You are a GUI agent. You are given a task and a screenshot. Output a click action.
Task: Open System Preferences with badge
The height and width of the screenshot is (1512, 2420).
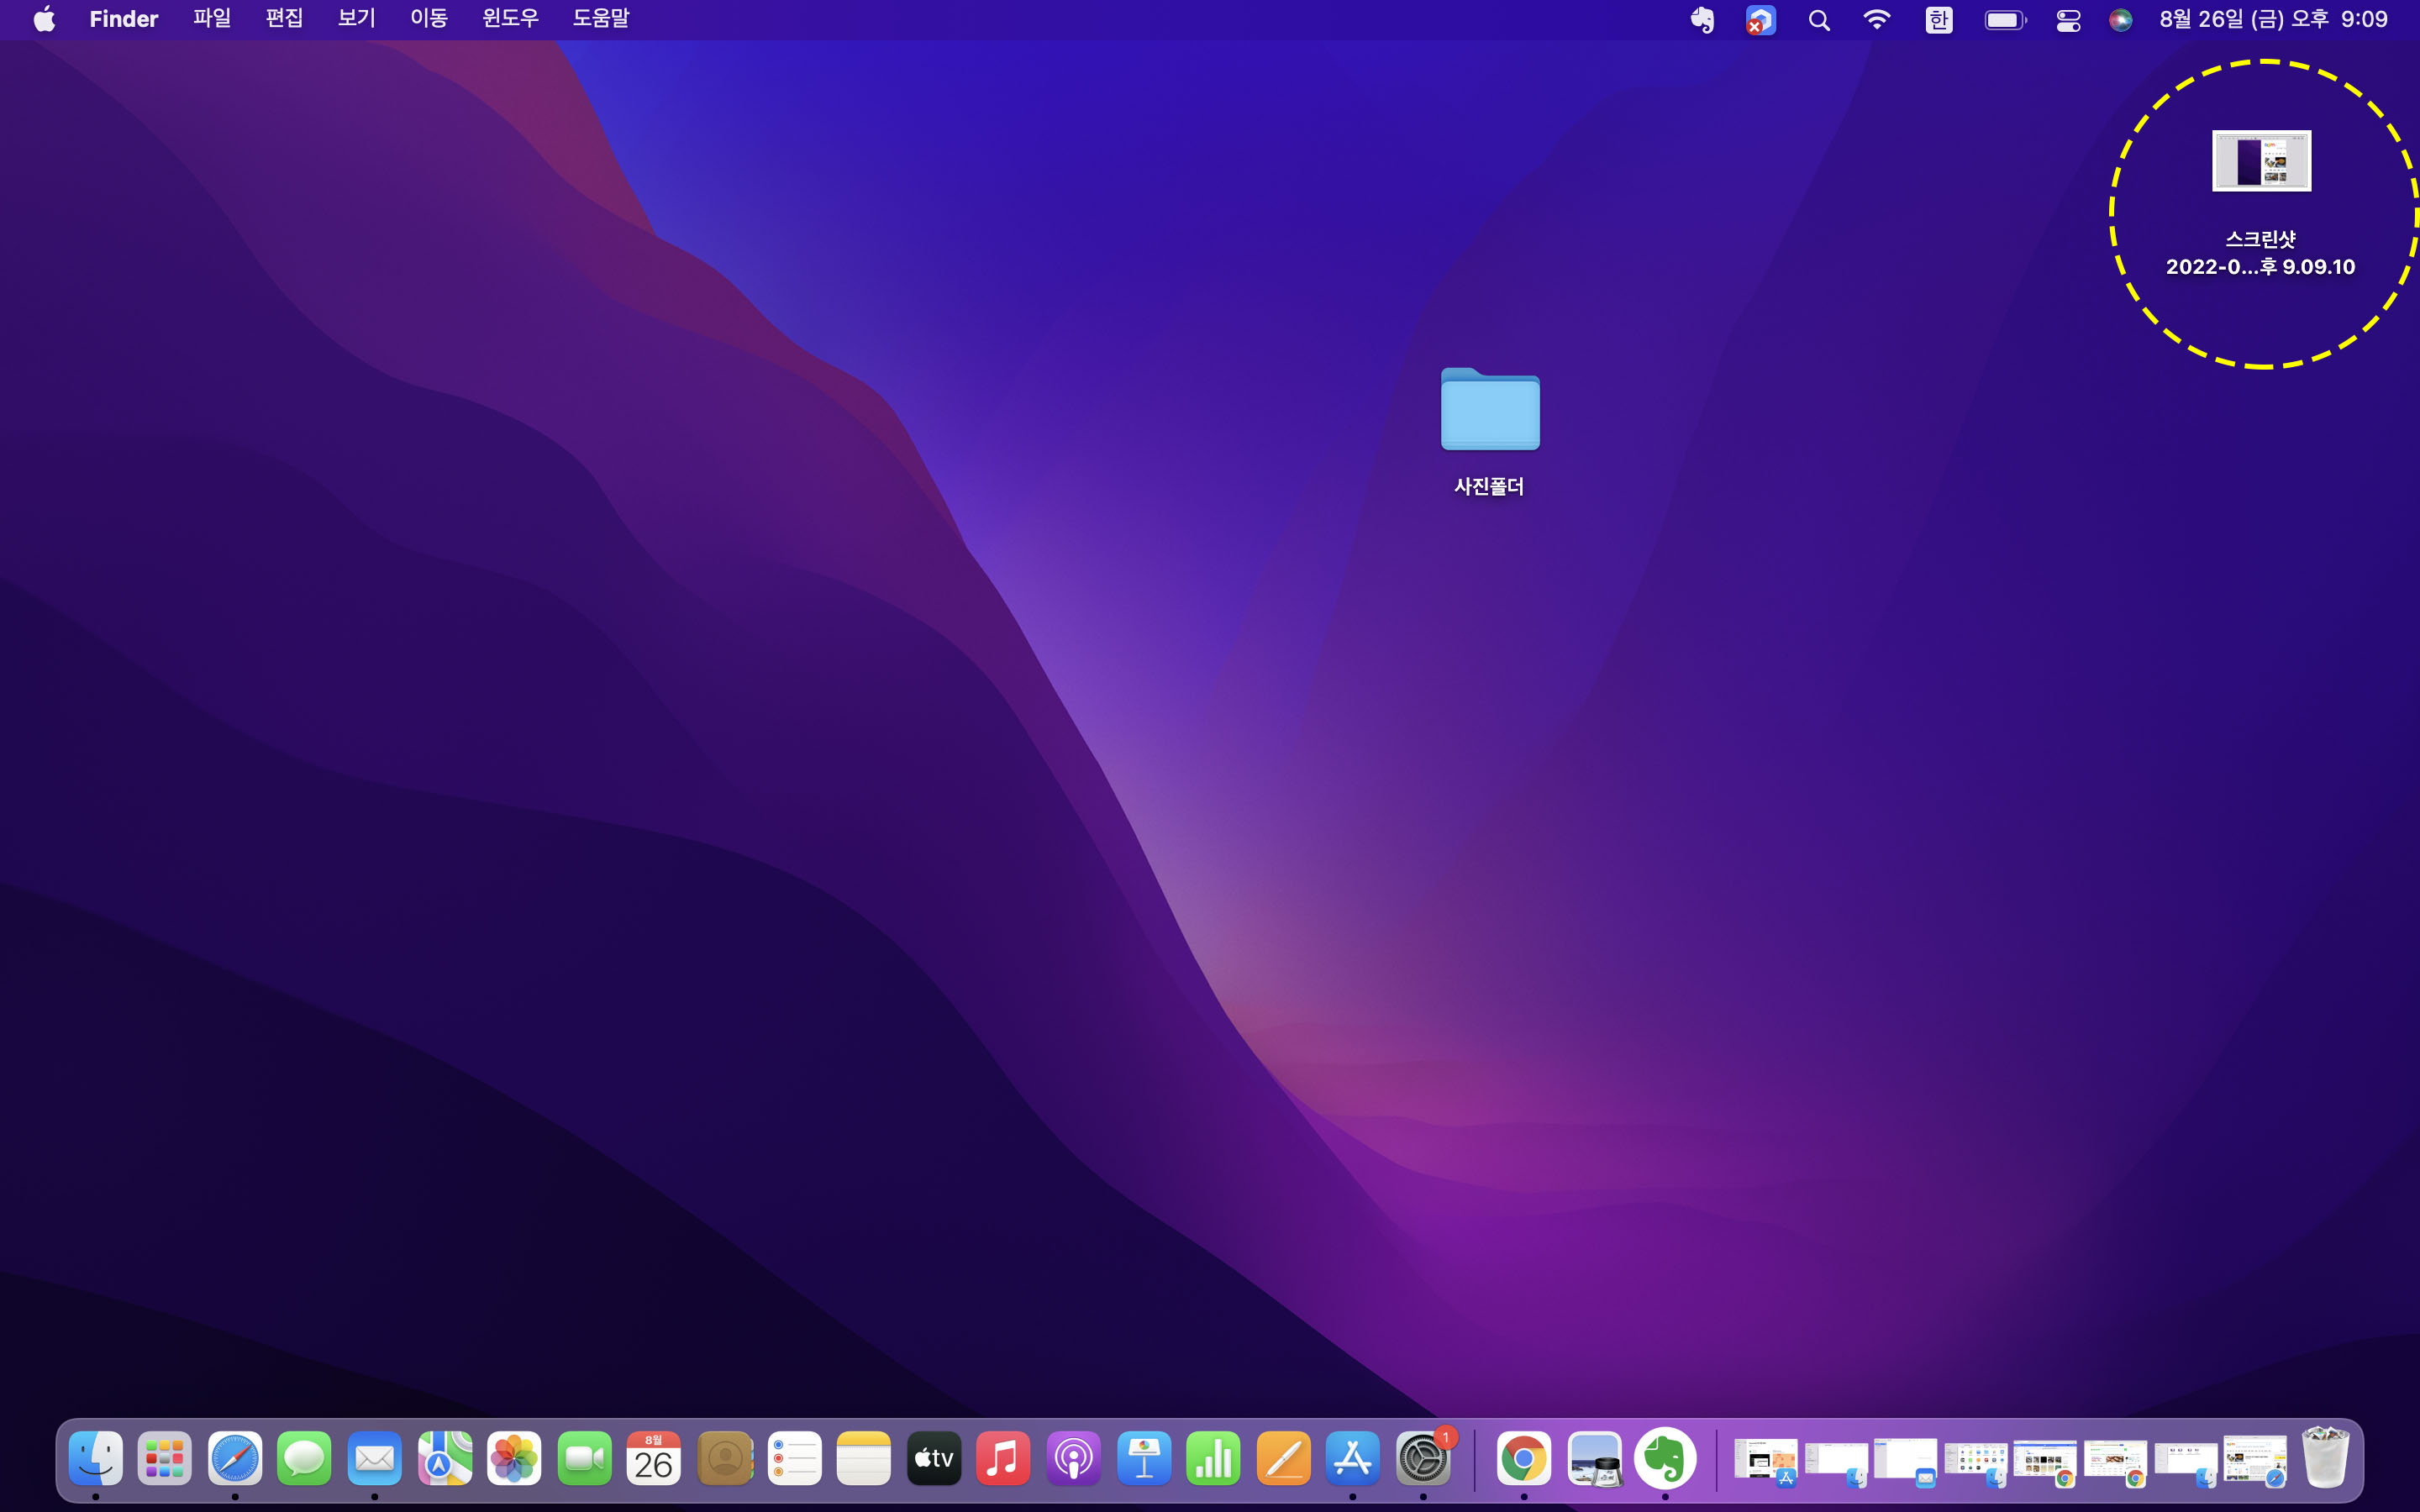[1423, 1459]
